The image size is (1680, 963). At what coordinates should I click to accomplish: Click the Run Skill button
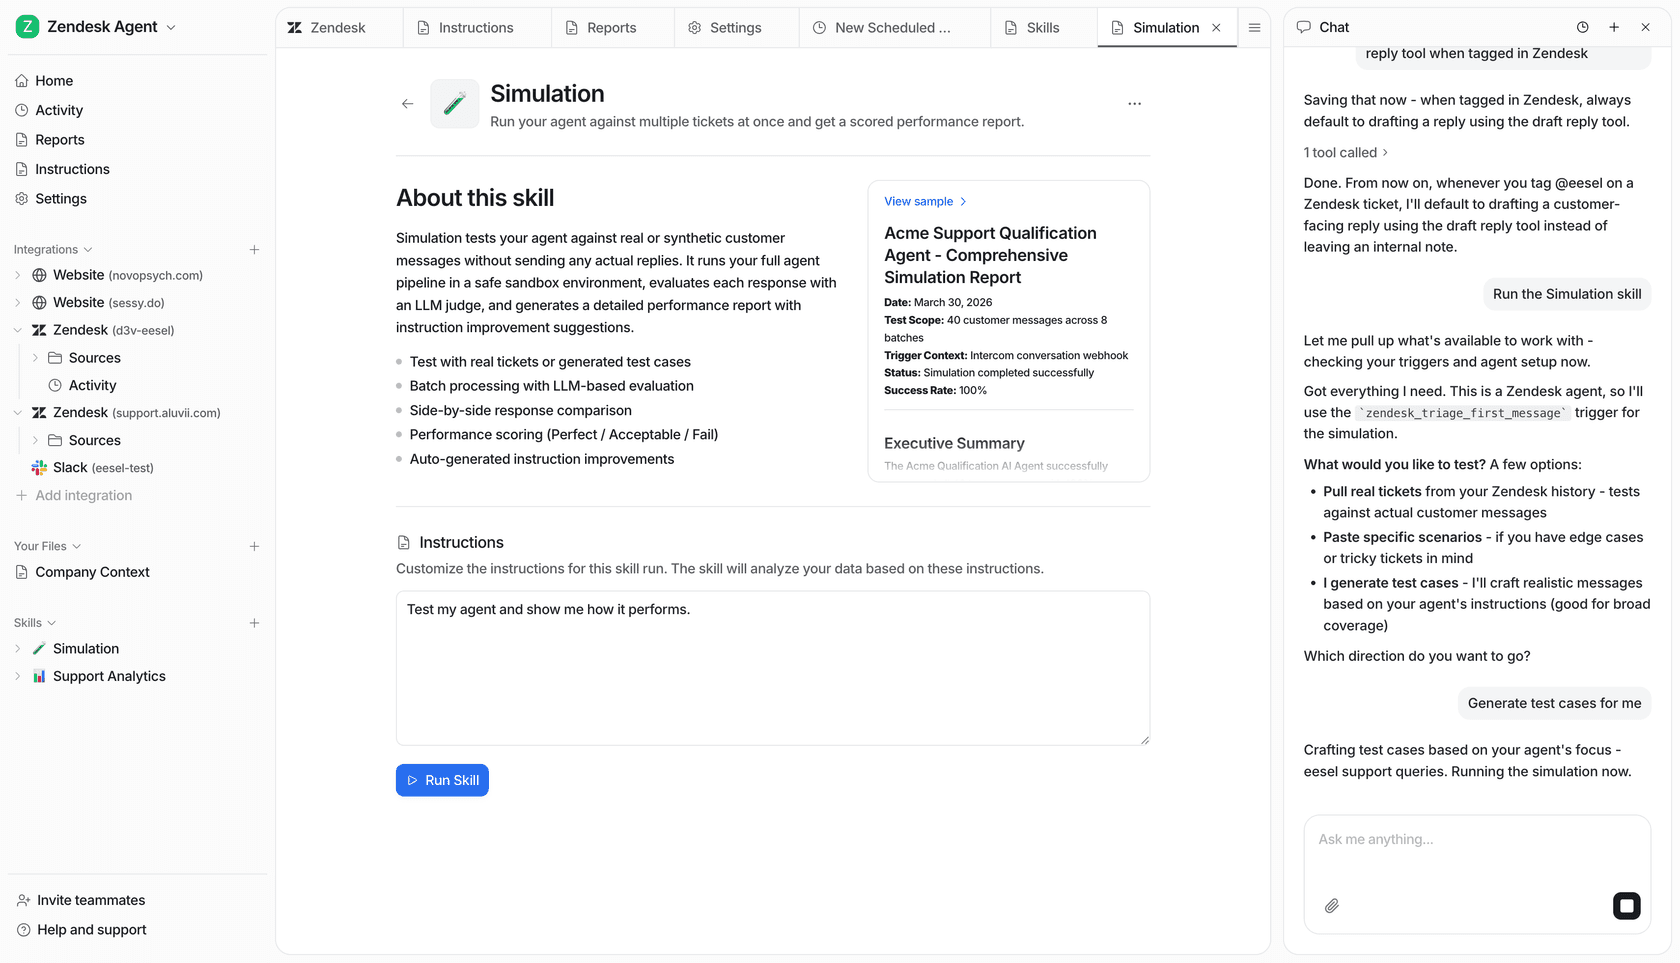pyautogui.click(x=442, y=780)
